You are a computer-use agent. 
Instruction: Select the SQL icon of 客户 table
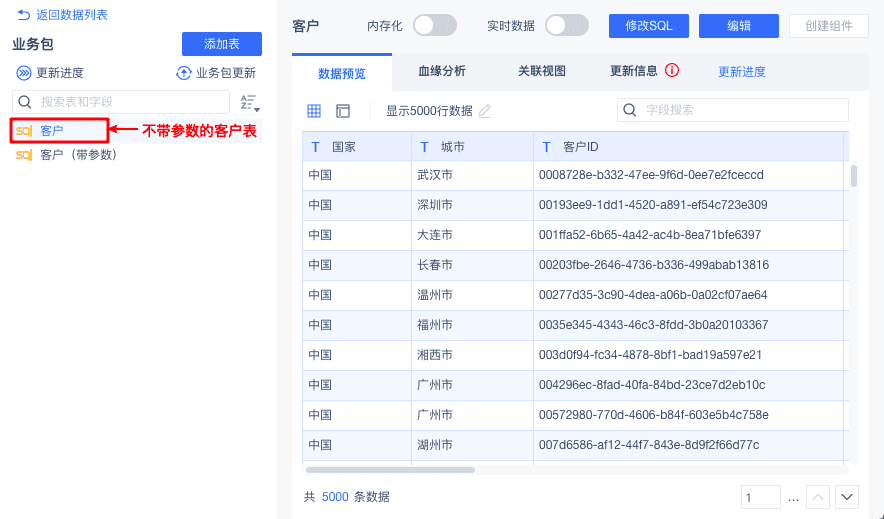(24, 131)
